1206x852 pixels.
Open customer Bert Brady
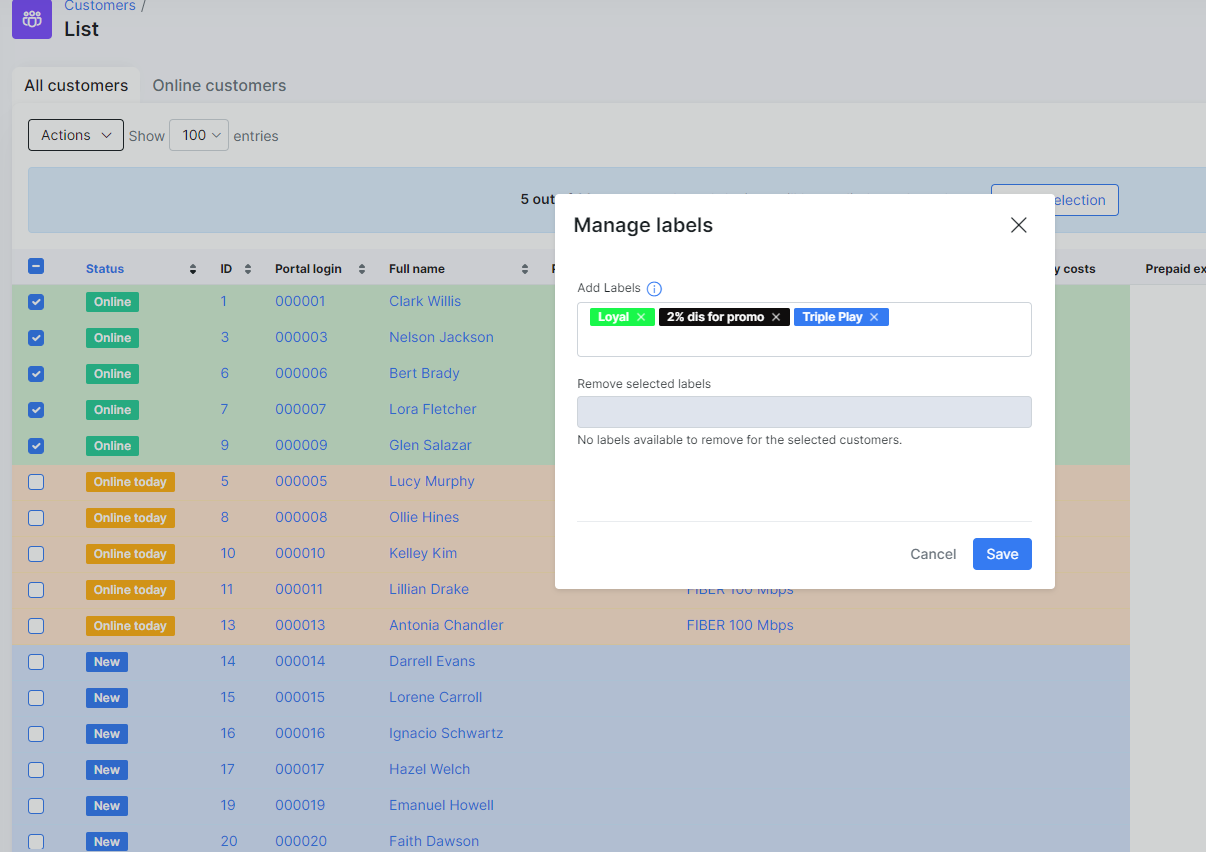pyautogui.click(x=424, y=373)
